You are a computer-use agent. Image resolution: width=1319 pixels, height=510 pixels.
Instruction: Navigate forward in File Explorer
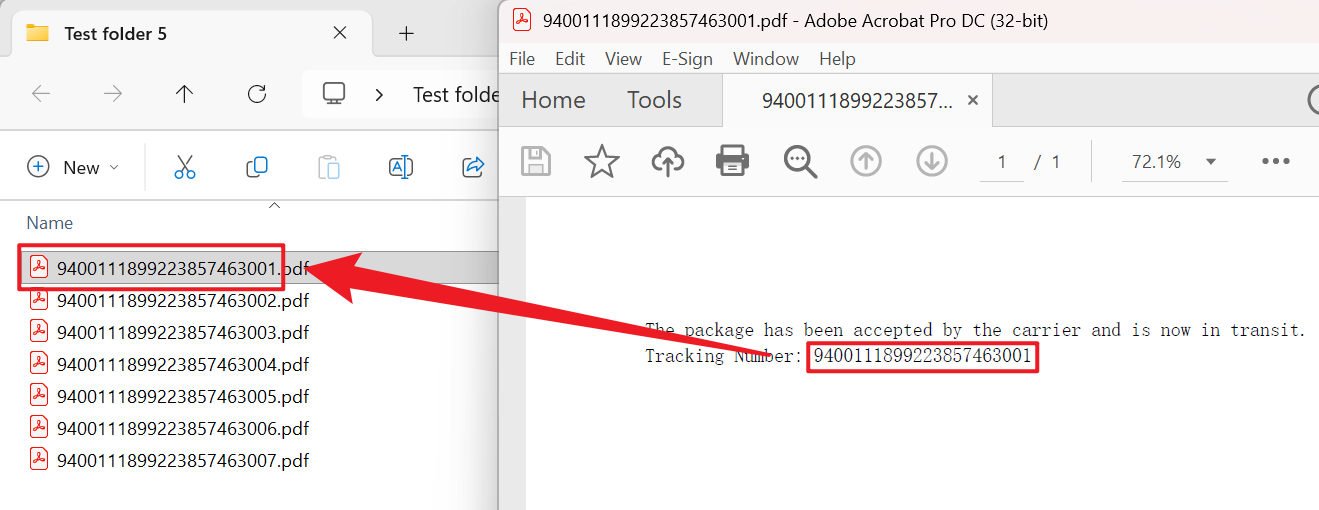113,94
